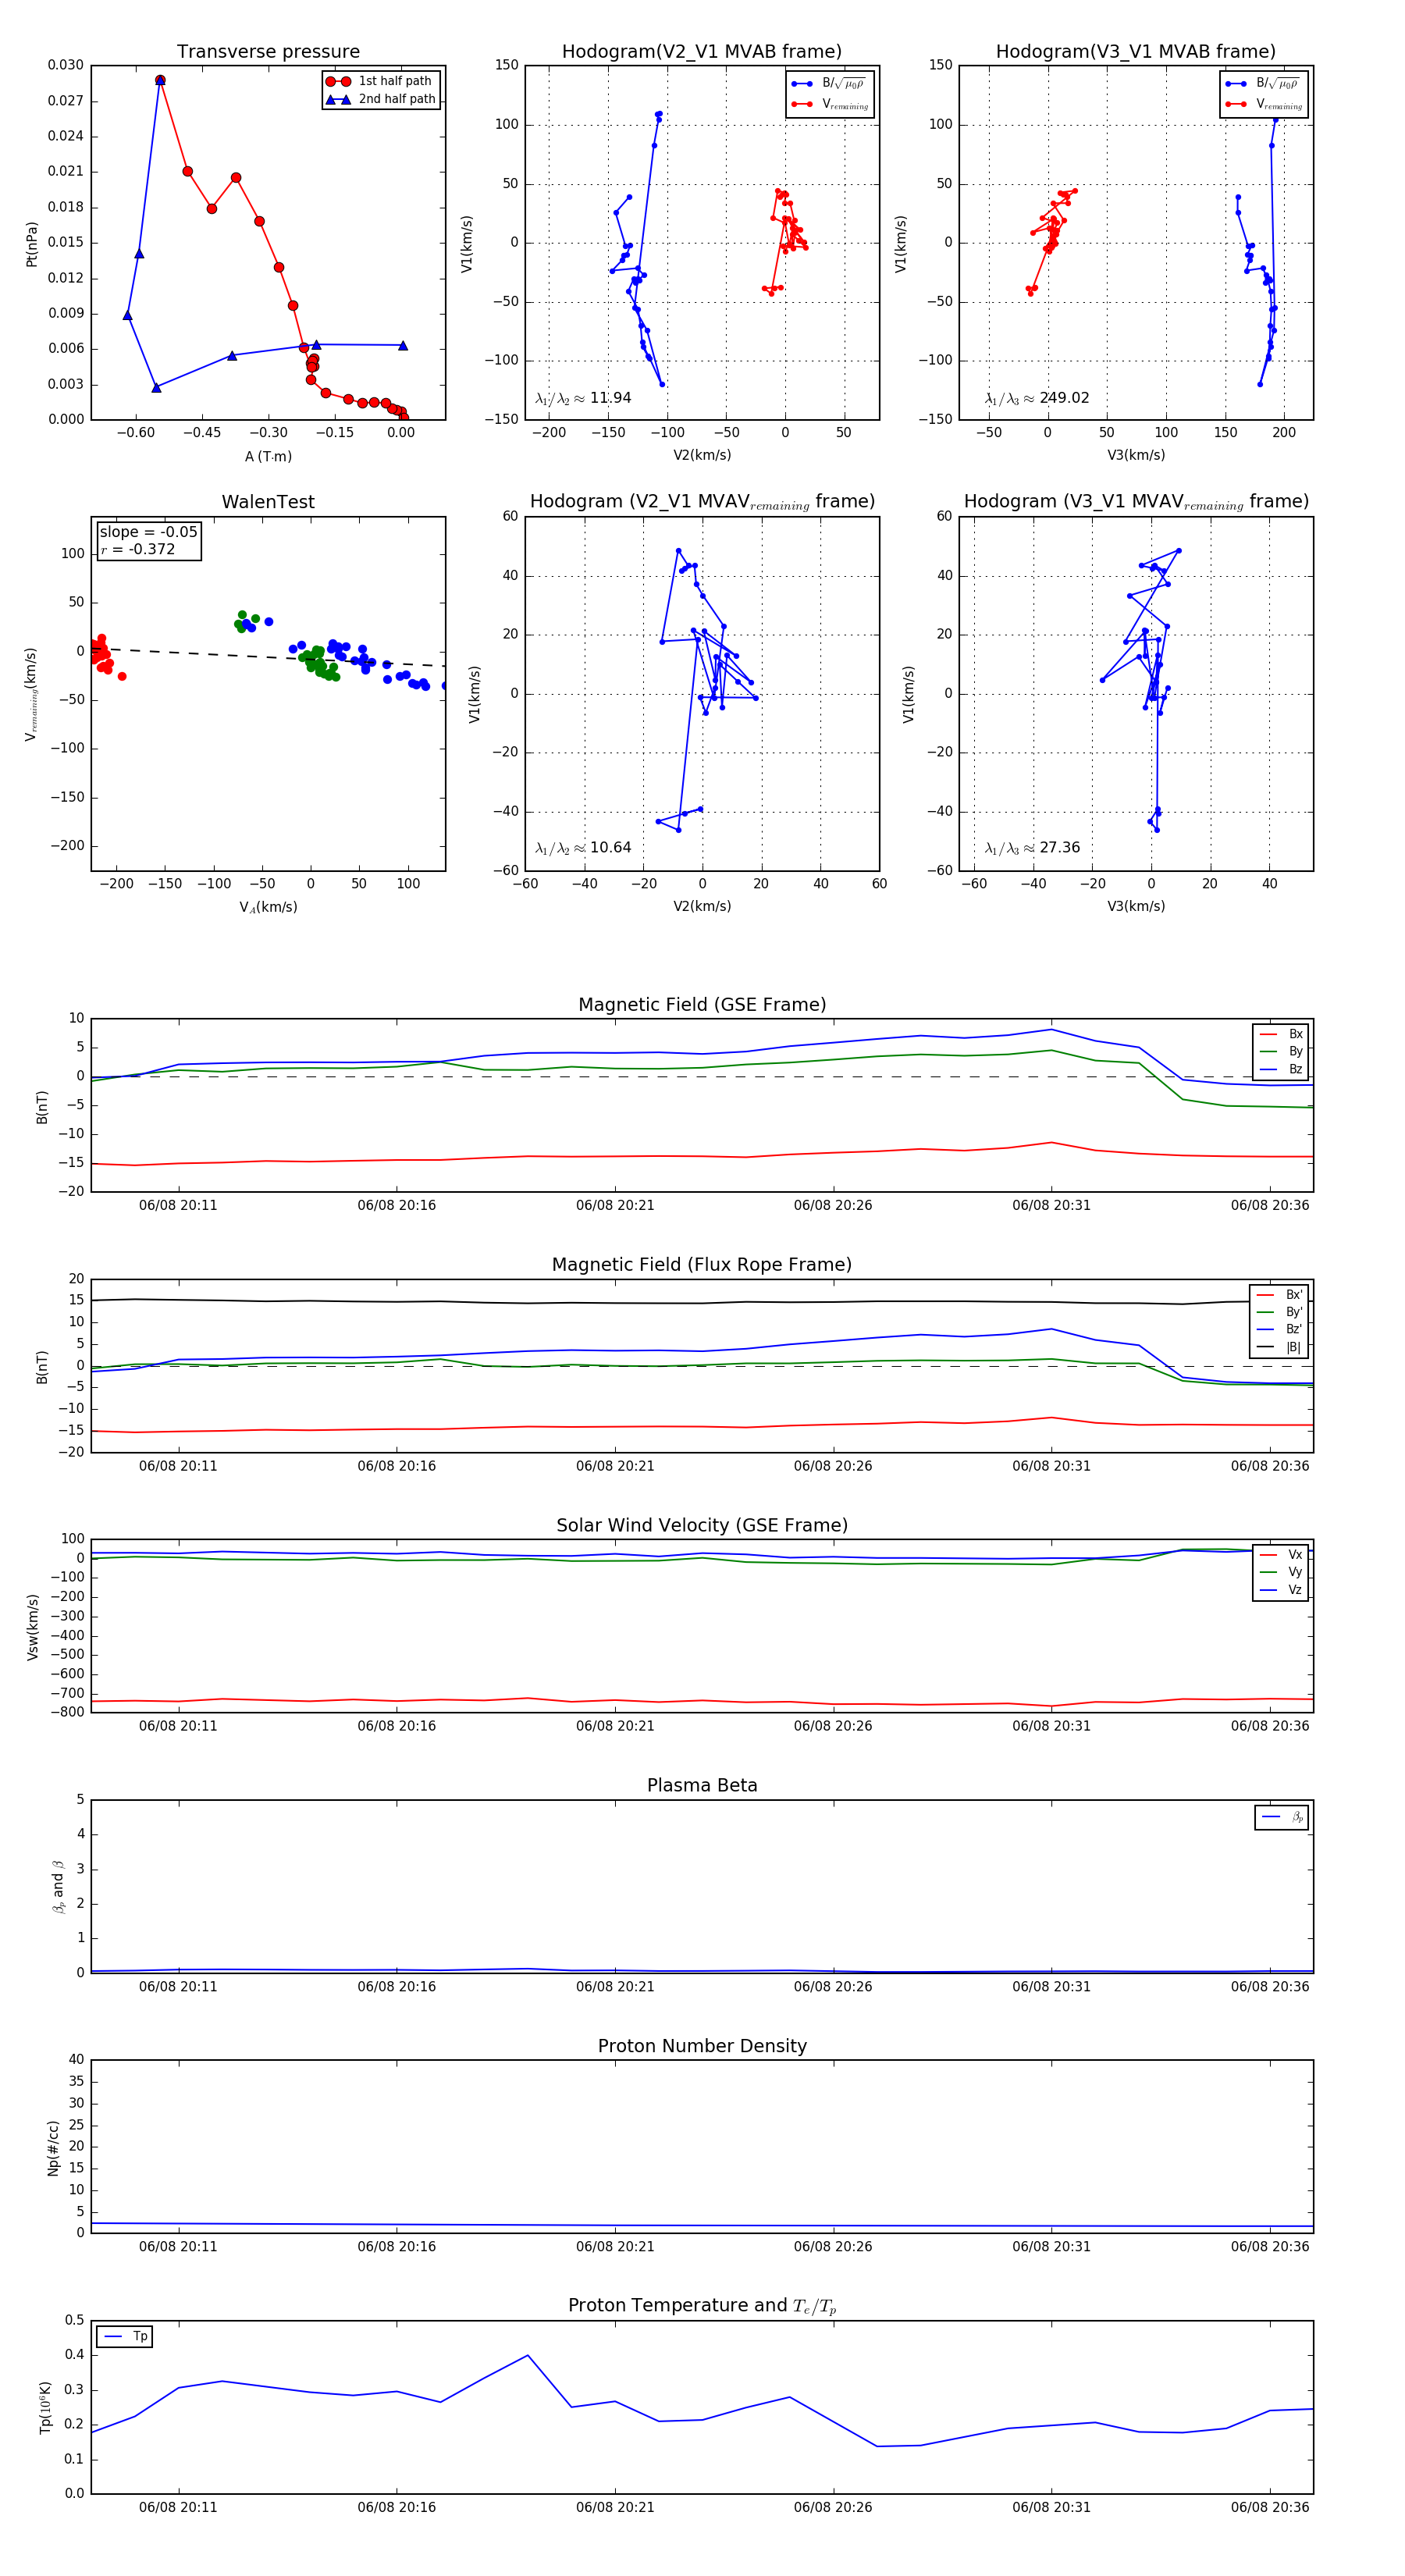The height and width of the screenshot is (2576, 1405).
Task: Click the peak marker of transverse pressure curve
Action: click(x=160, y=80)
